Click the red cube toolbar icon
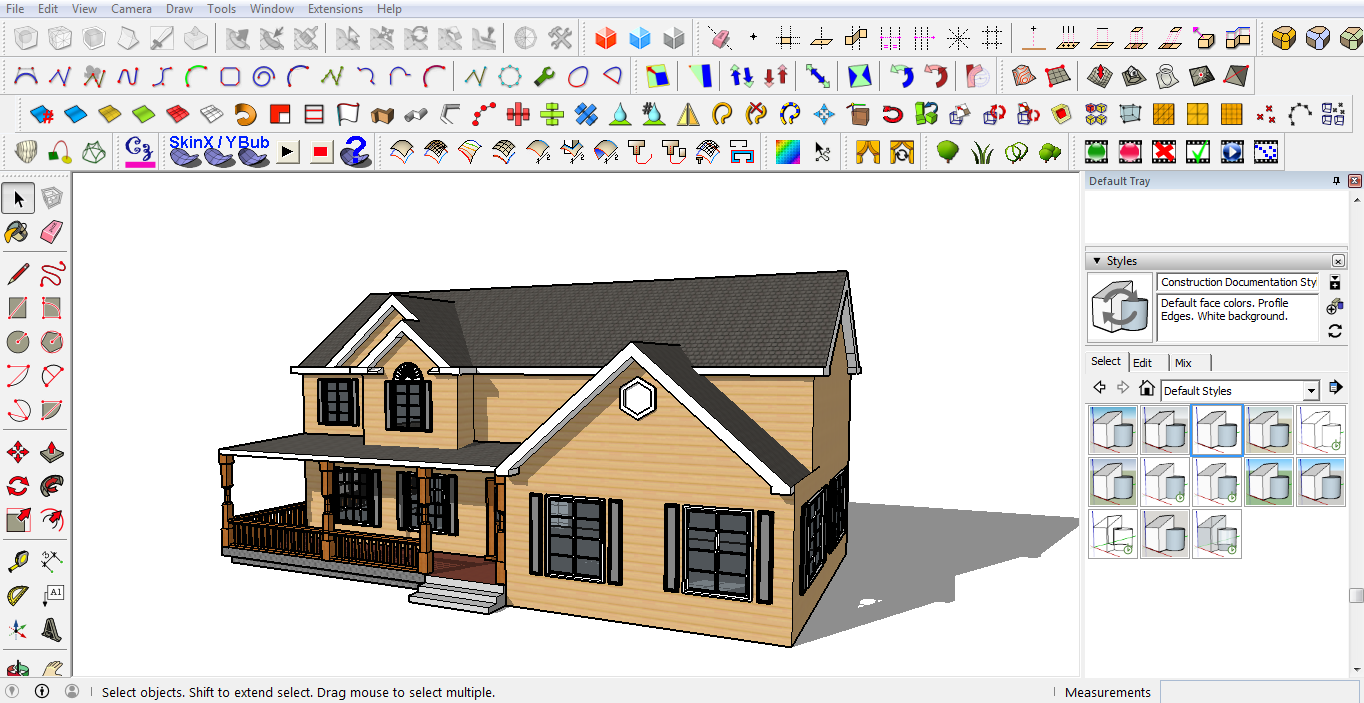 click(x=606, y=39)
